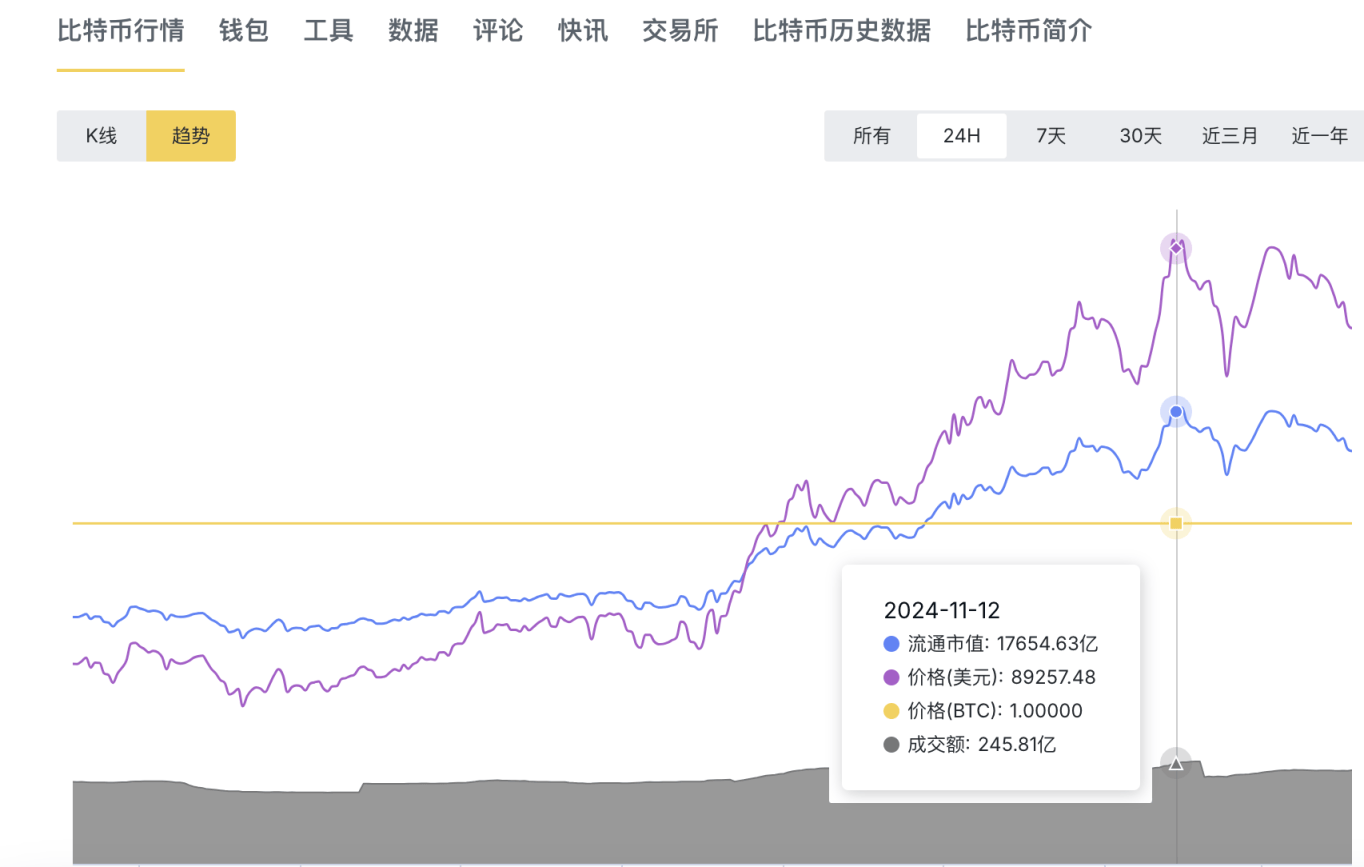The height and width of the screenshot is (867, 1364).
Task: Click the blue 流通市值 legend dot in tooltip
Action: pos(892,644)
